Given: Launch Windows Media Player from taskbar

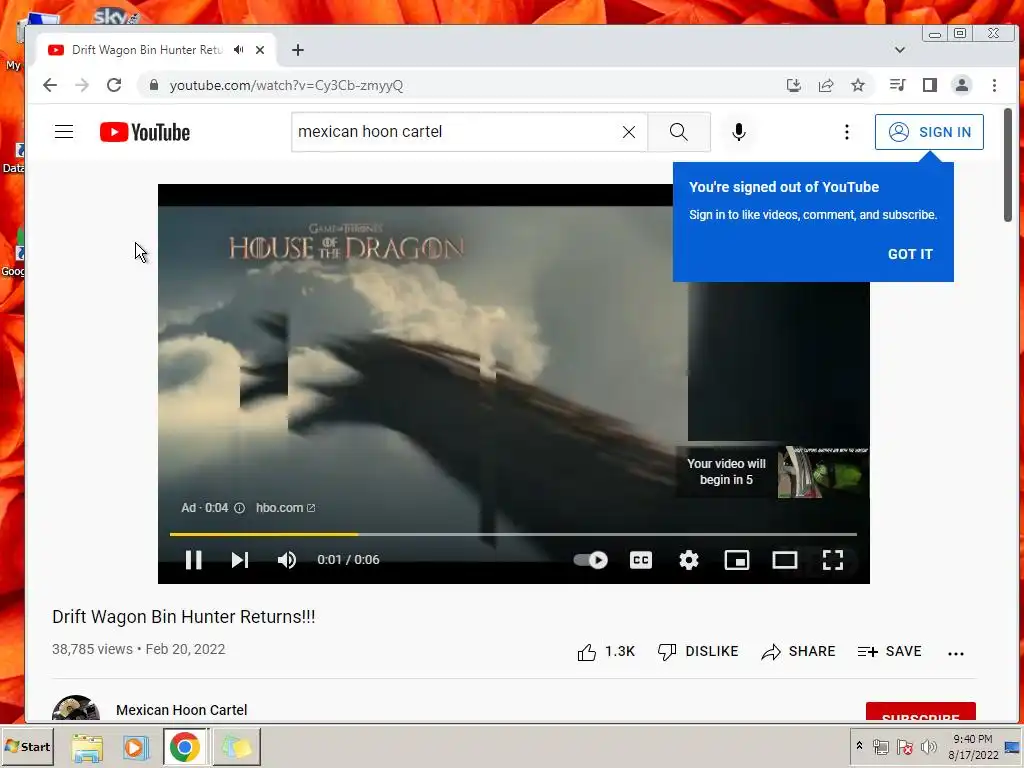Looking at the screenshot, I should click(136, 747).
